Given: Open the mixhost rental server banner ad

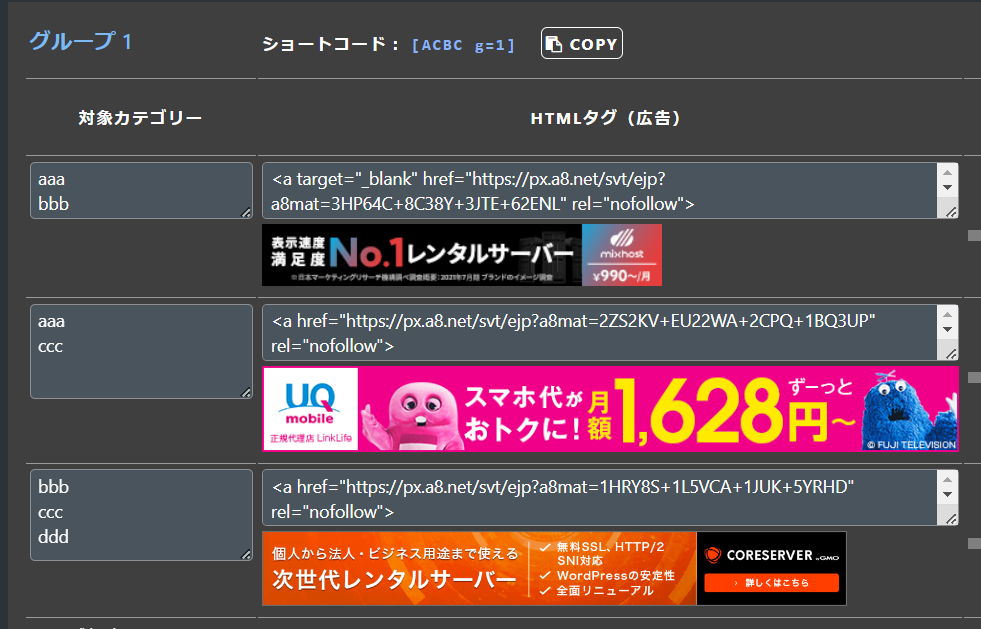Looking at the screenshot, I should coord(461,255).
